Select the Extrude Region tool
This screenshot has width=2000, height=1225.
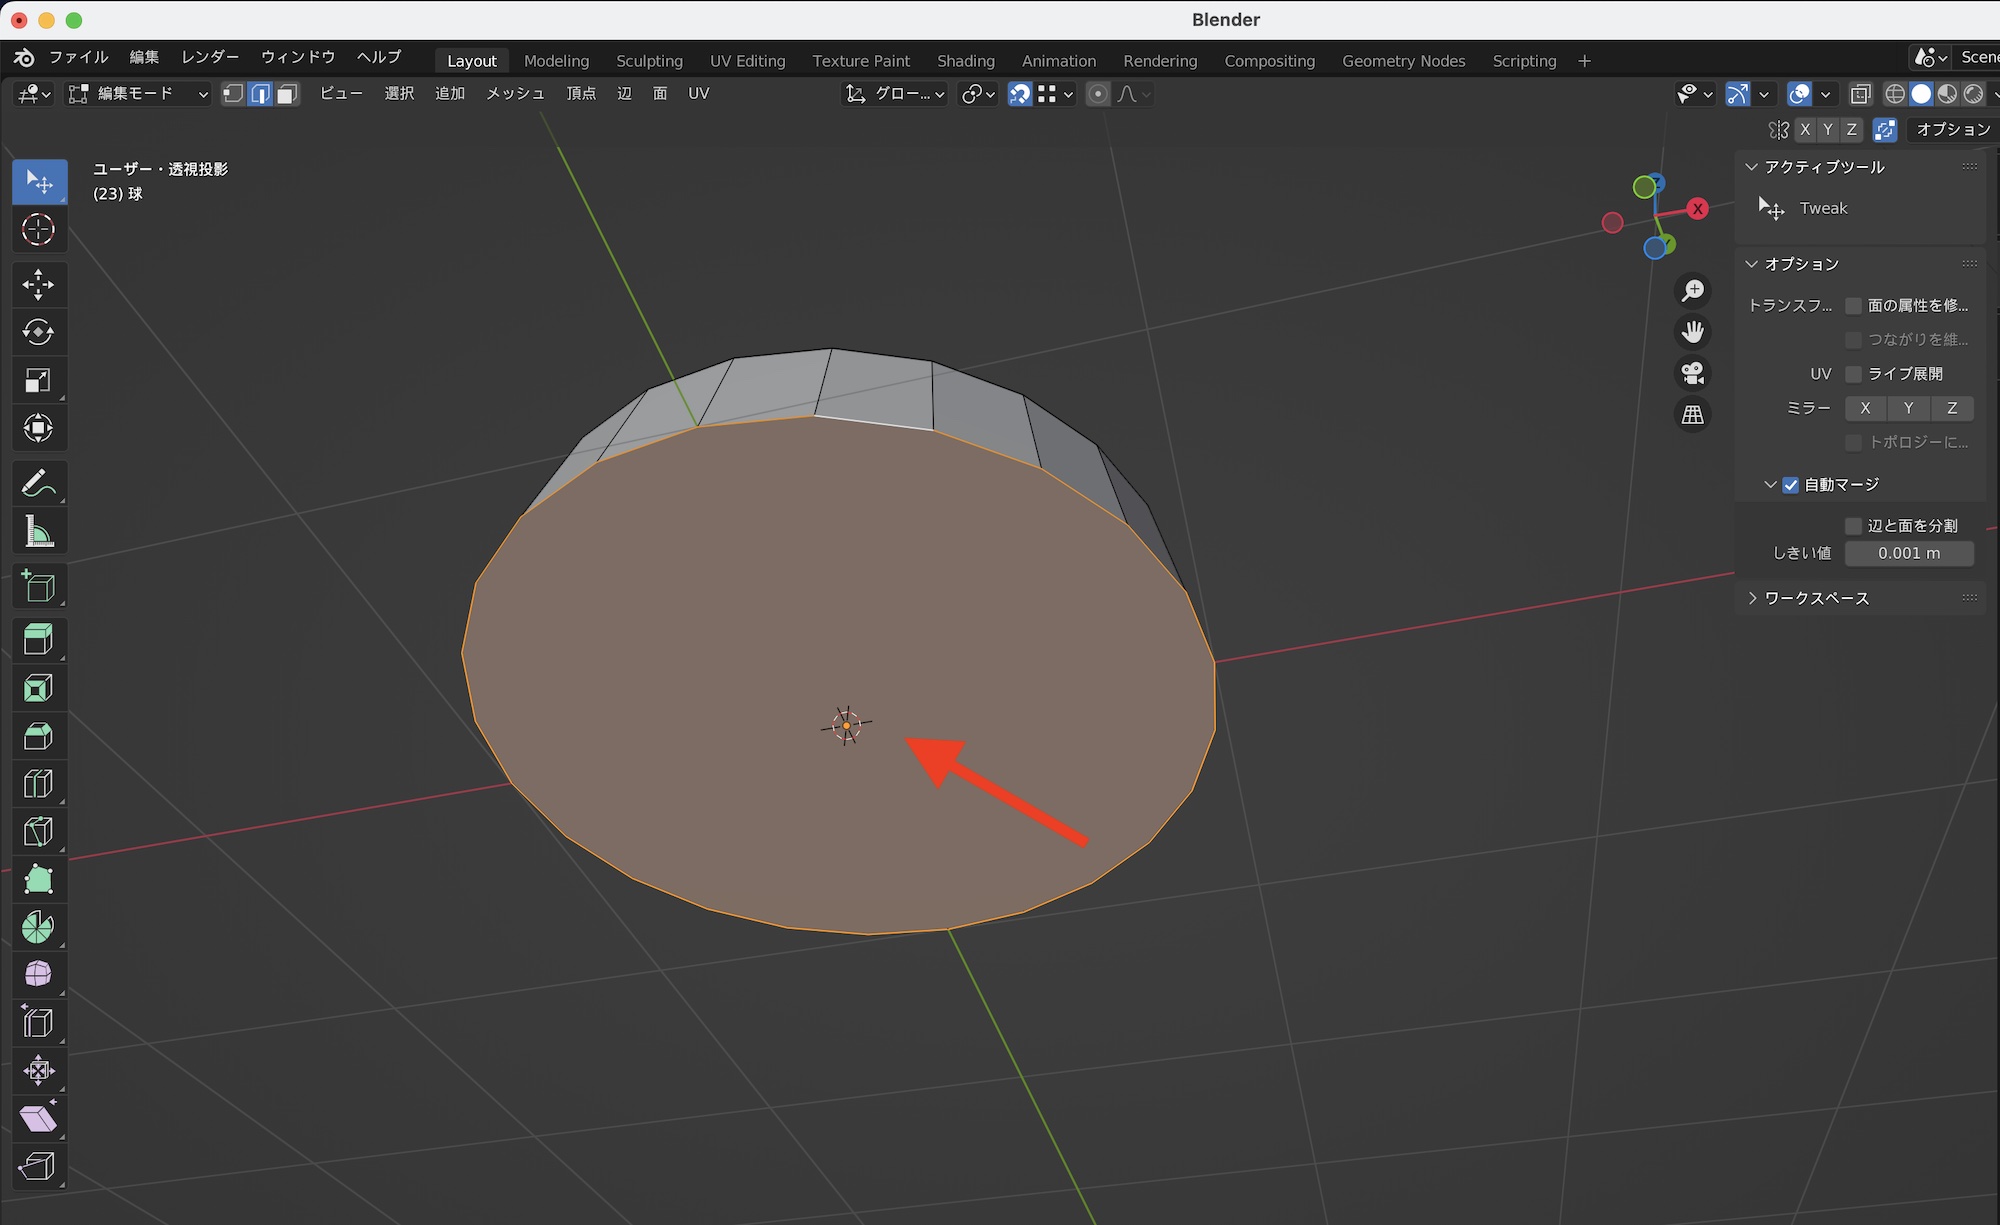[38, 640]
